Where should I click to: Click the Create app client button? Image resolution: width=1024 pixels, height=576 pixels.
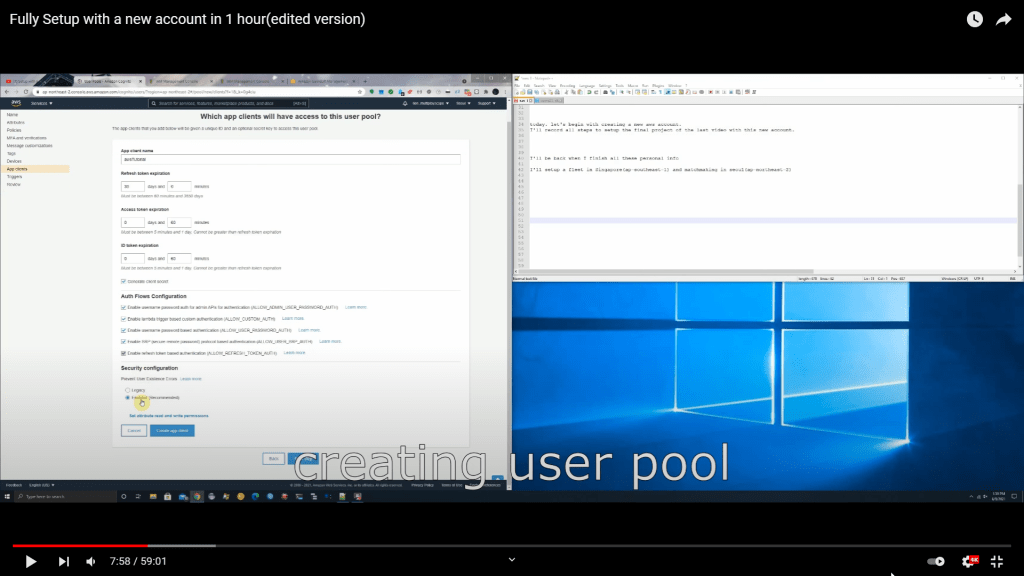(x=171, y=430)
